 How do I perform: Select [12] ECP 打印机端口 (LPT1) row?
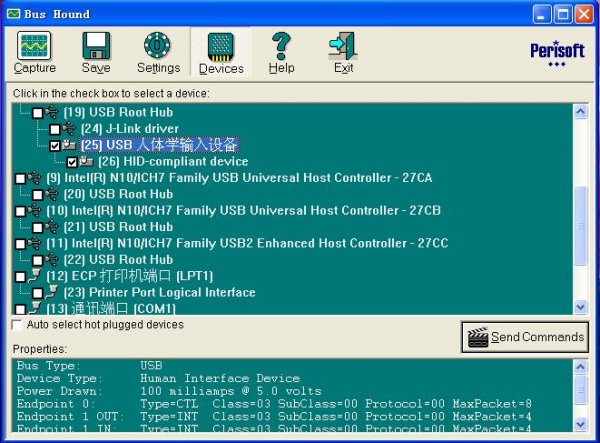point(130,276)
